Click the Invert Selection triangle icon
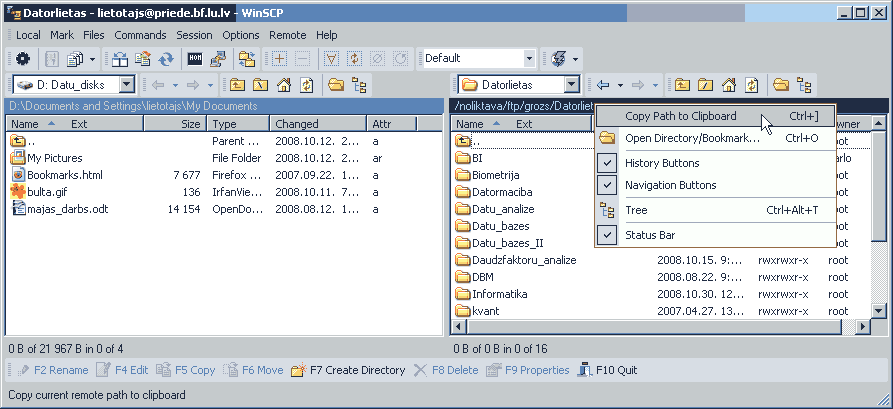This screenshot has width=893, height=409. point(331,58)
